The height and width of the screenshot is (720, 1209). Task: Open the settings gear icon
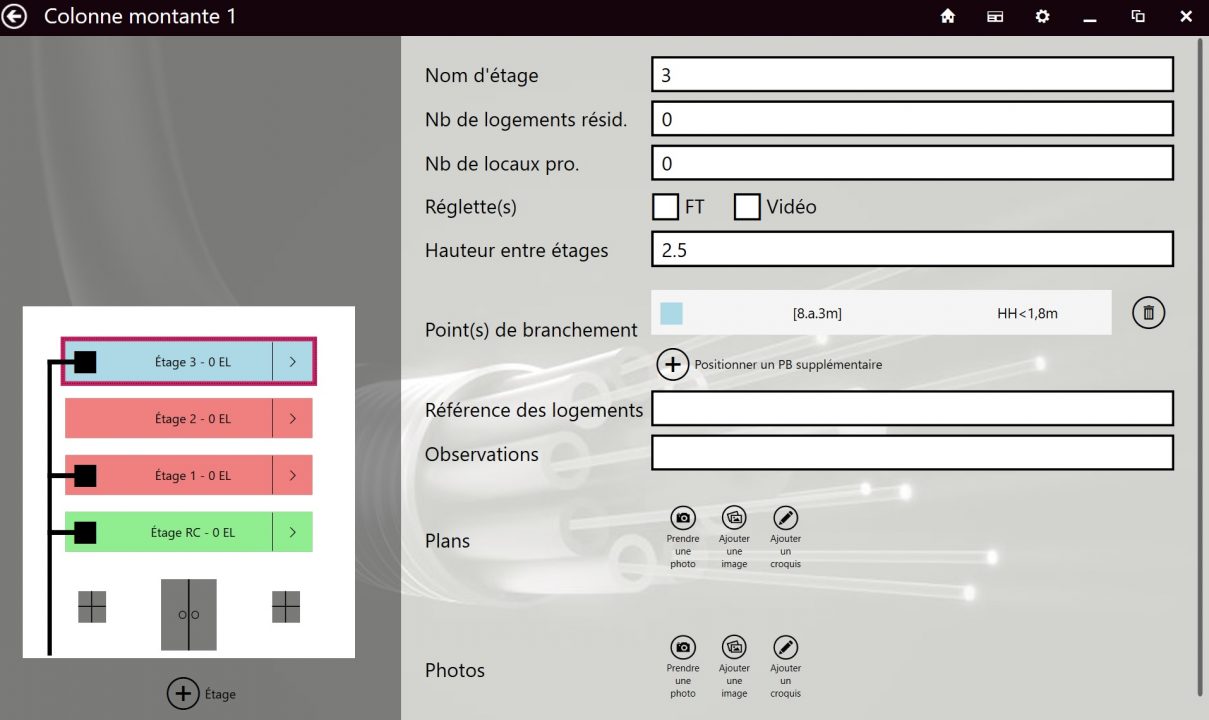coord(1042,16)
